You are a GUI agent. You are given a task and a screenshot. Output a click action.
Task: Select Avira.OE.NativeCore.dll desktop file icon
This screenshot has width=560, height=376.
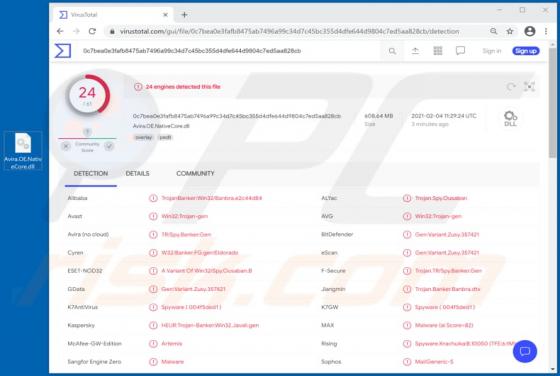click(x=23, y=151)
